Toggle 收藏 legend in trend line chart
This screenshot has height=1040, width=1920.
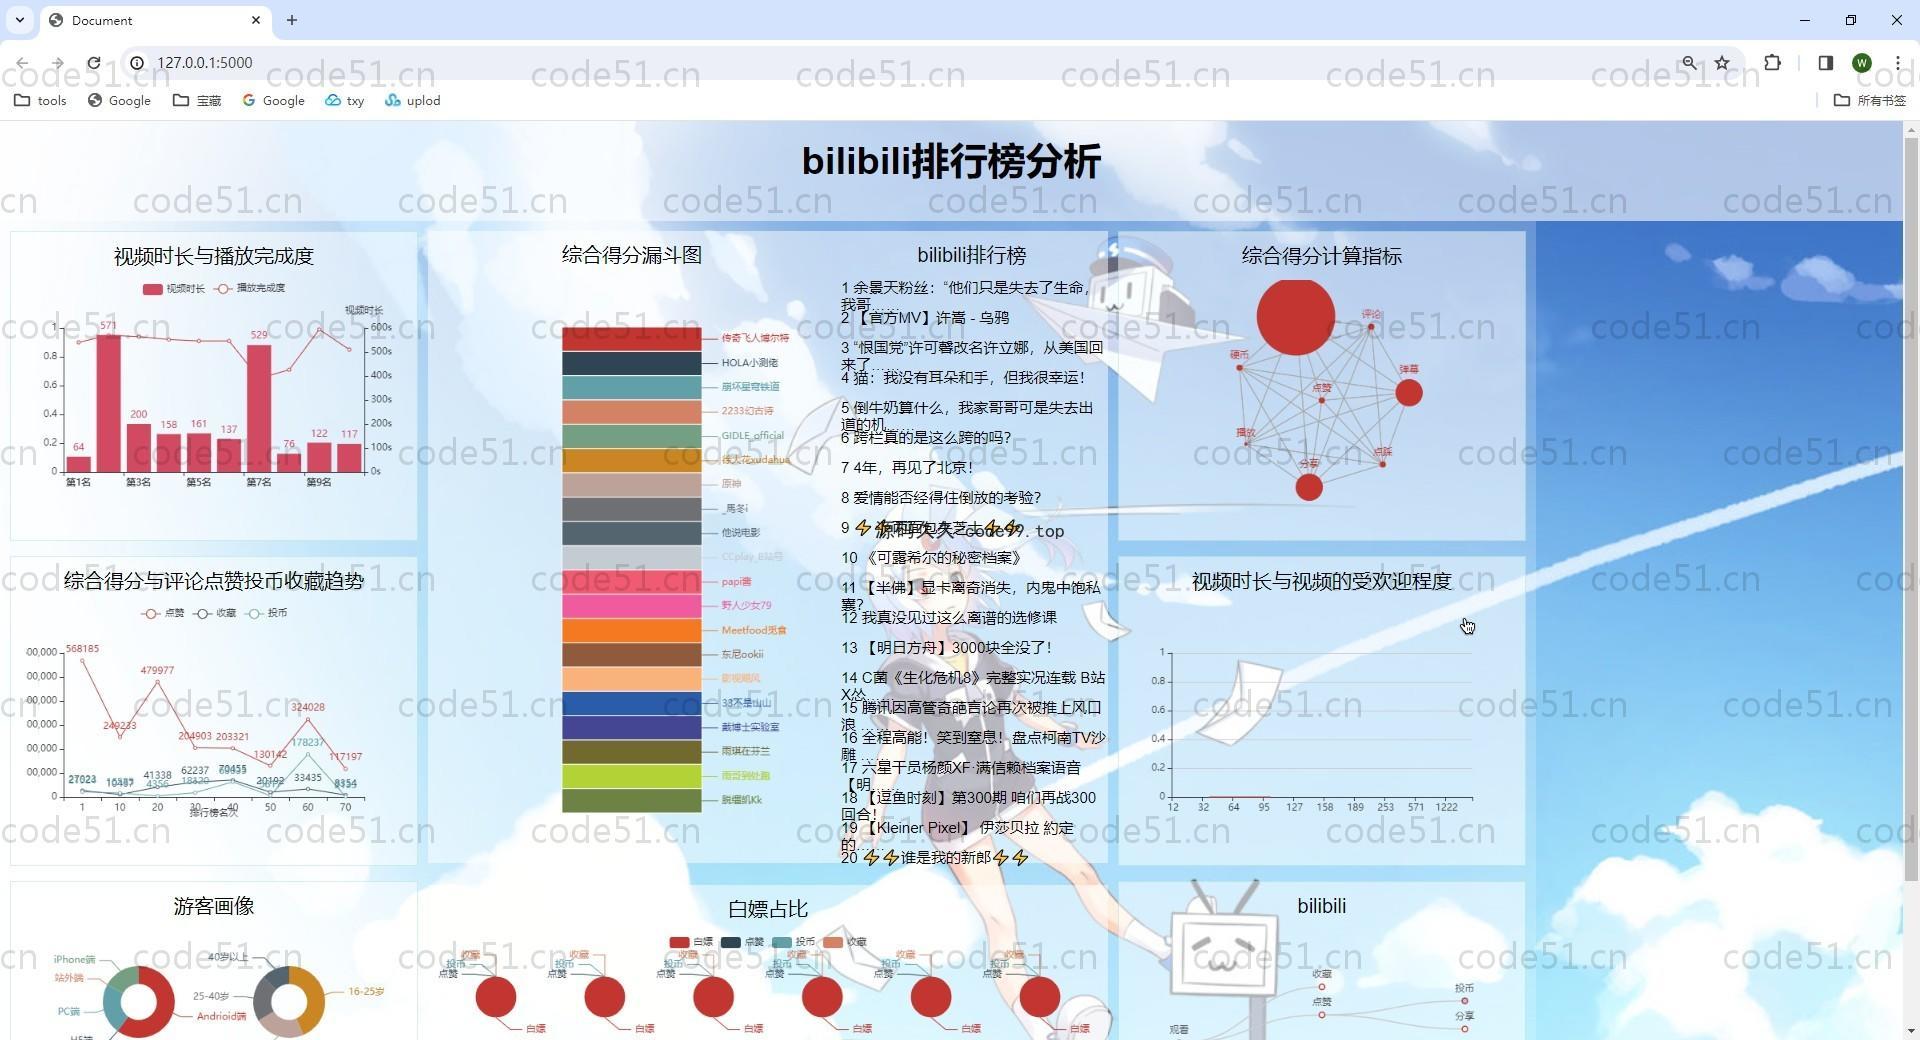[214, 613]
